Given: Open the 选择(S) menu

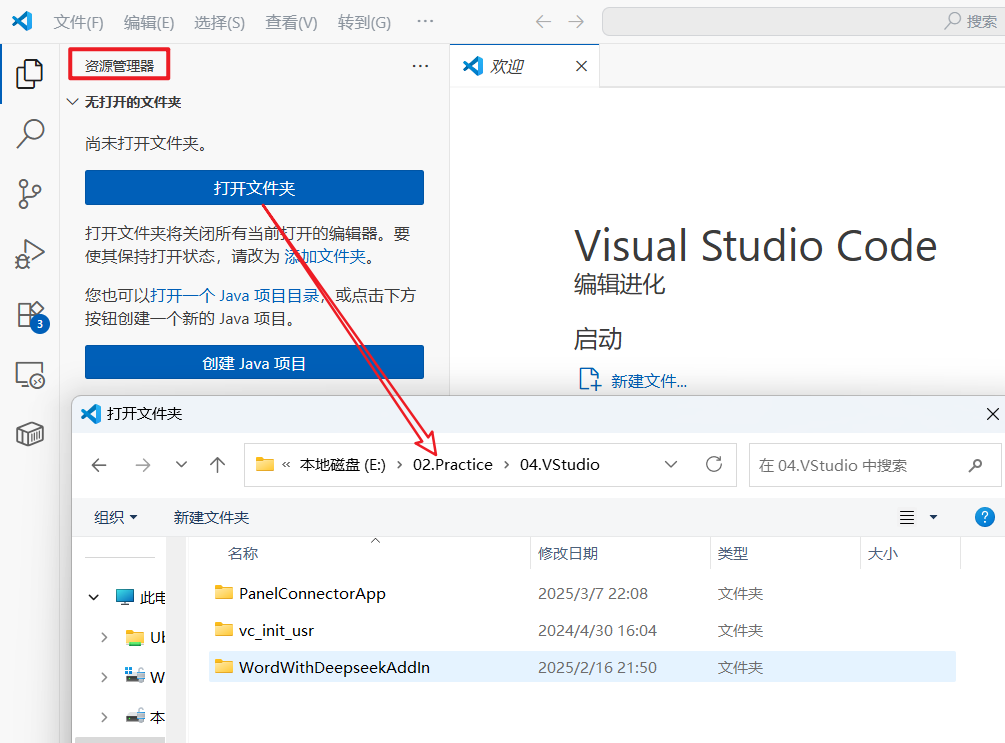Looking at the screenshot, I should (219, 22).
